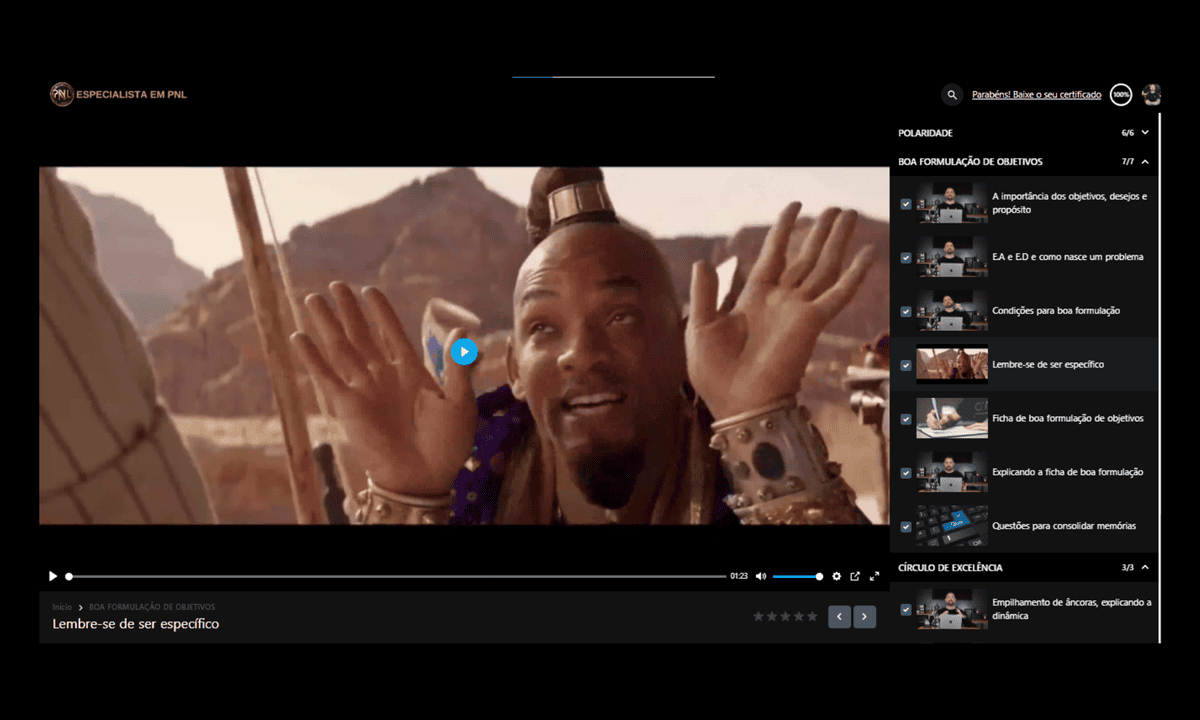Open lesson title 'Ficha de boa formulação de objetivos'
This screenshot has width=1200, height=720.
coord(1068,419)
